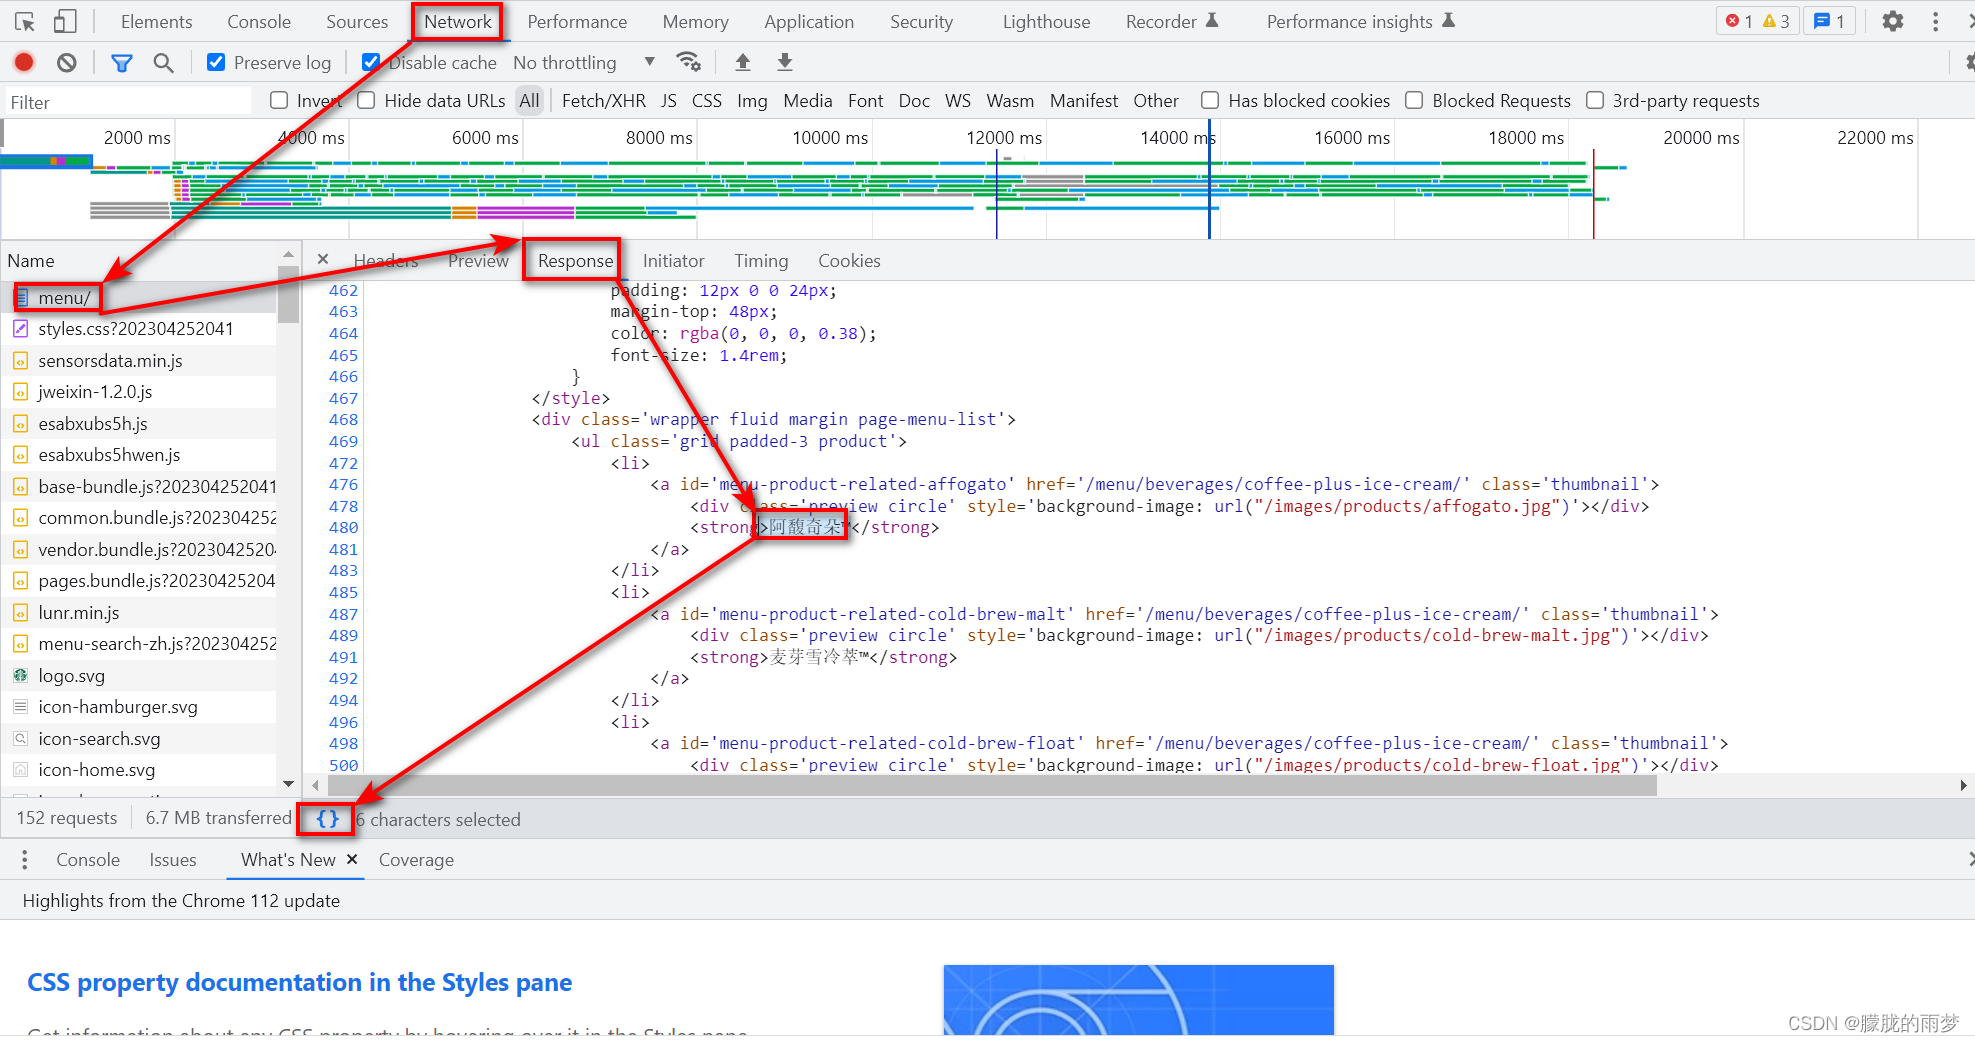Viewport: 1975px width, 1042px height.
Task: Enable Hide data URLs checkbox
Action: (366, 100)
